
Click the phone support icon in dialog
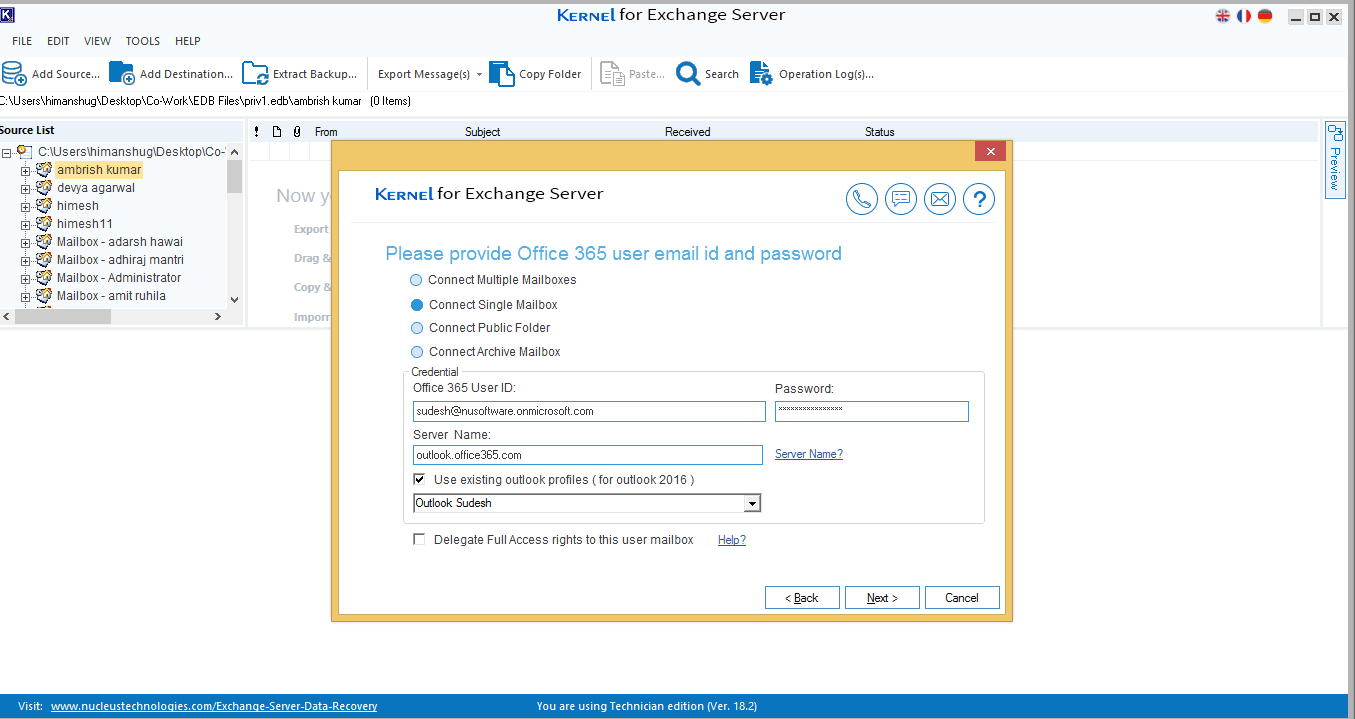(x=862, y=199)
